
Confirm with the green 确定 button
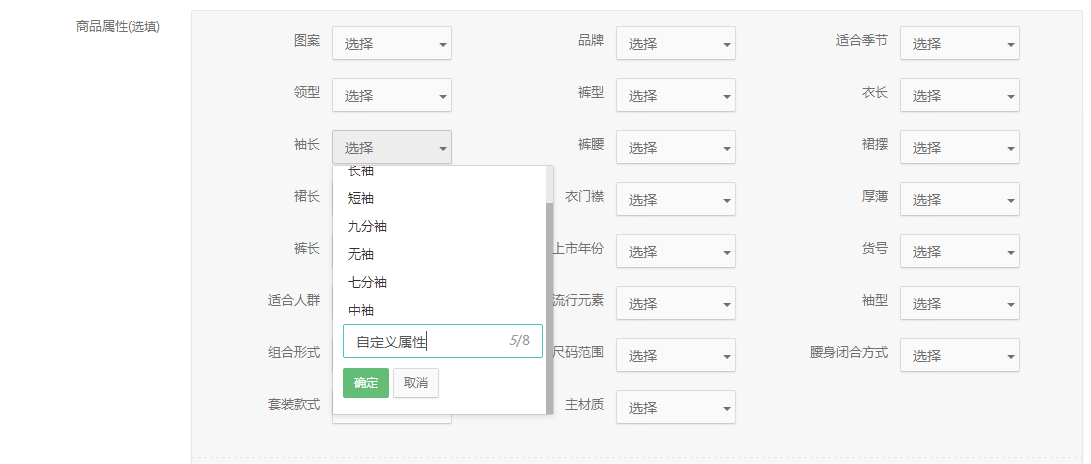[x=365, y=383]
